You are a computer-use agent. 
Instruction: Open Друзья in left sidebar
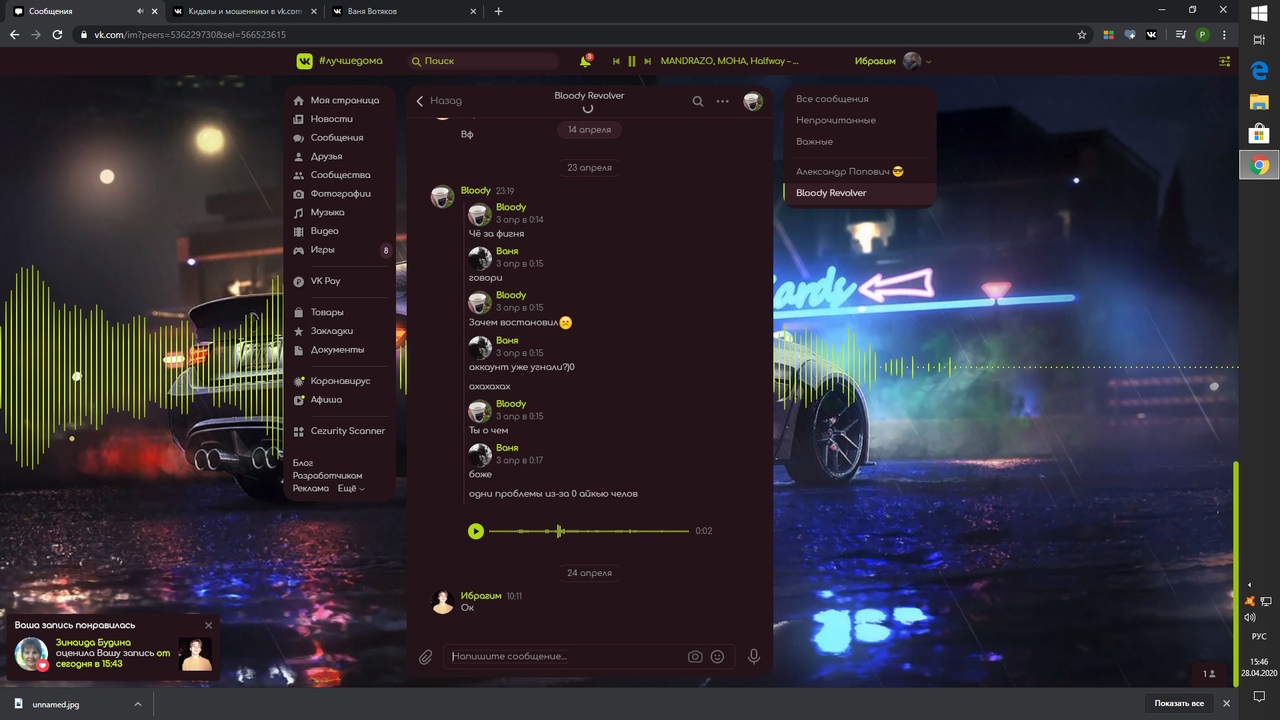click(326, 157)
